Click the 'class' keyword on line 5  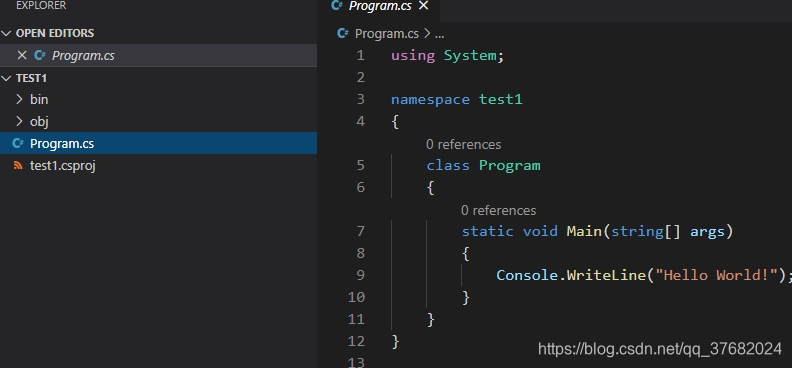448,166
